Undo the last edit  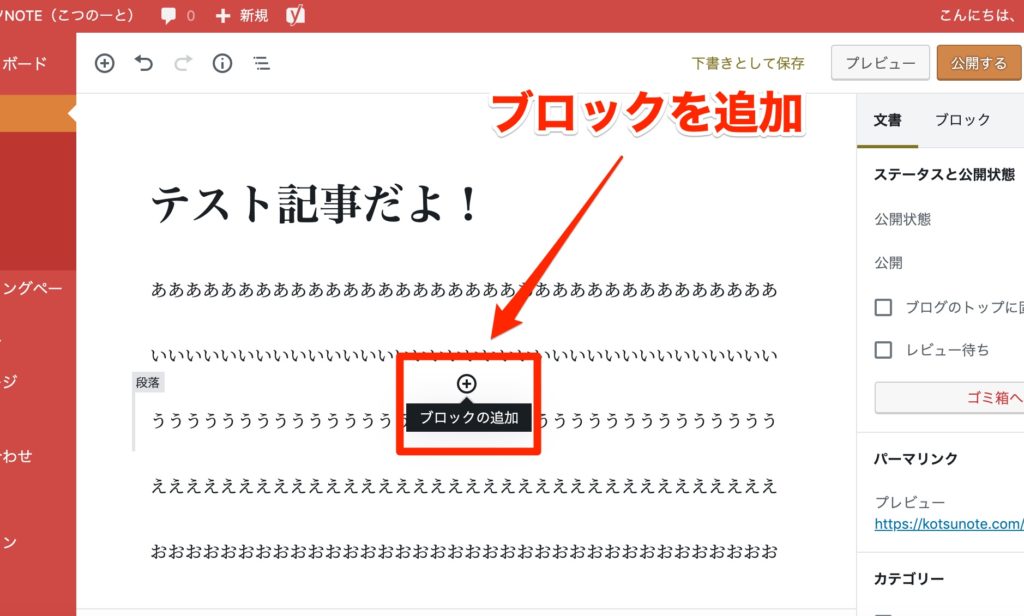(144, 63)
